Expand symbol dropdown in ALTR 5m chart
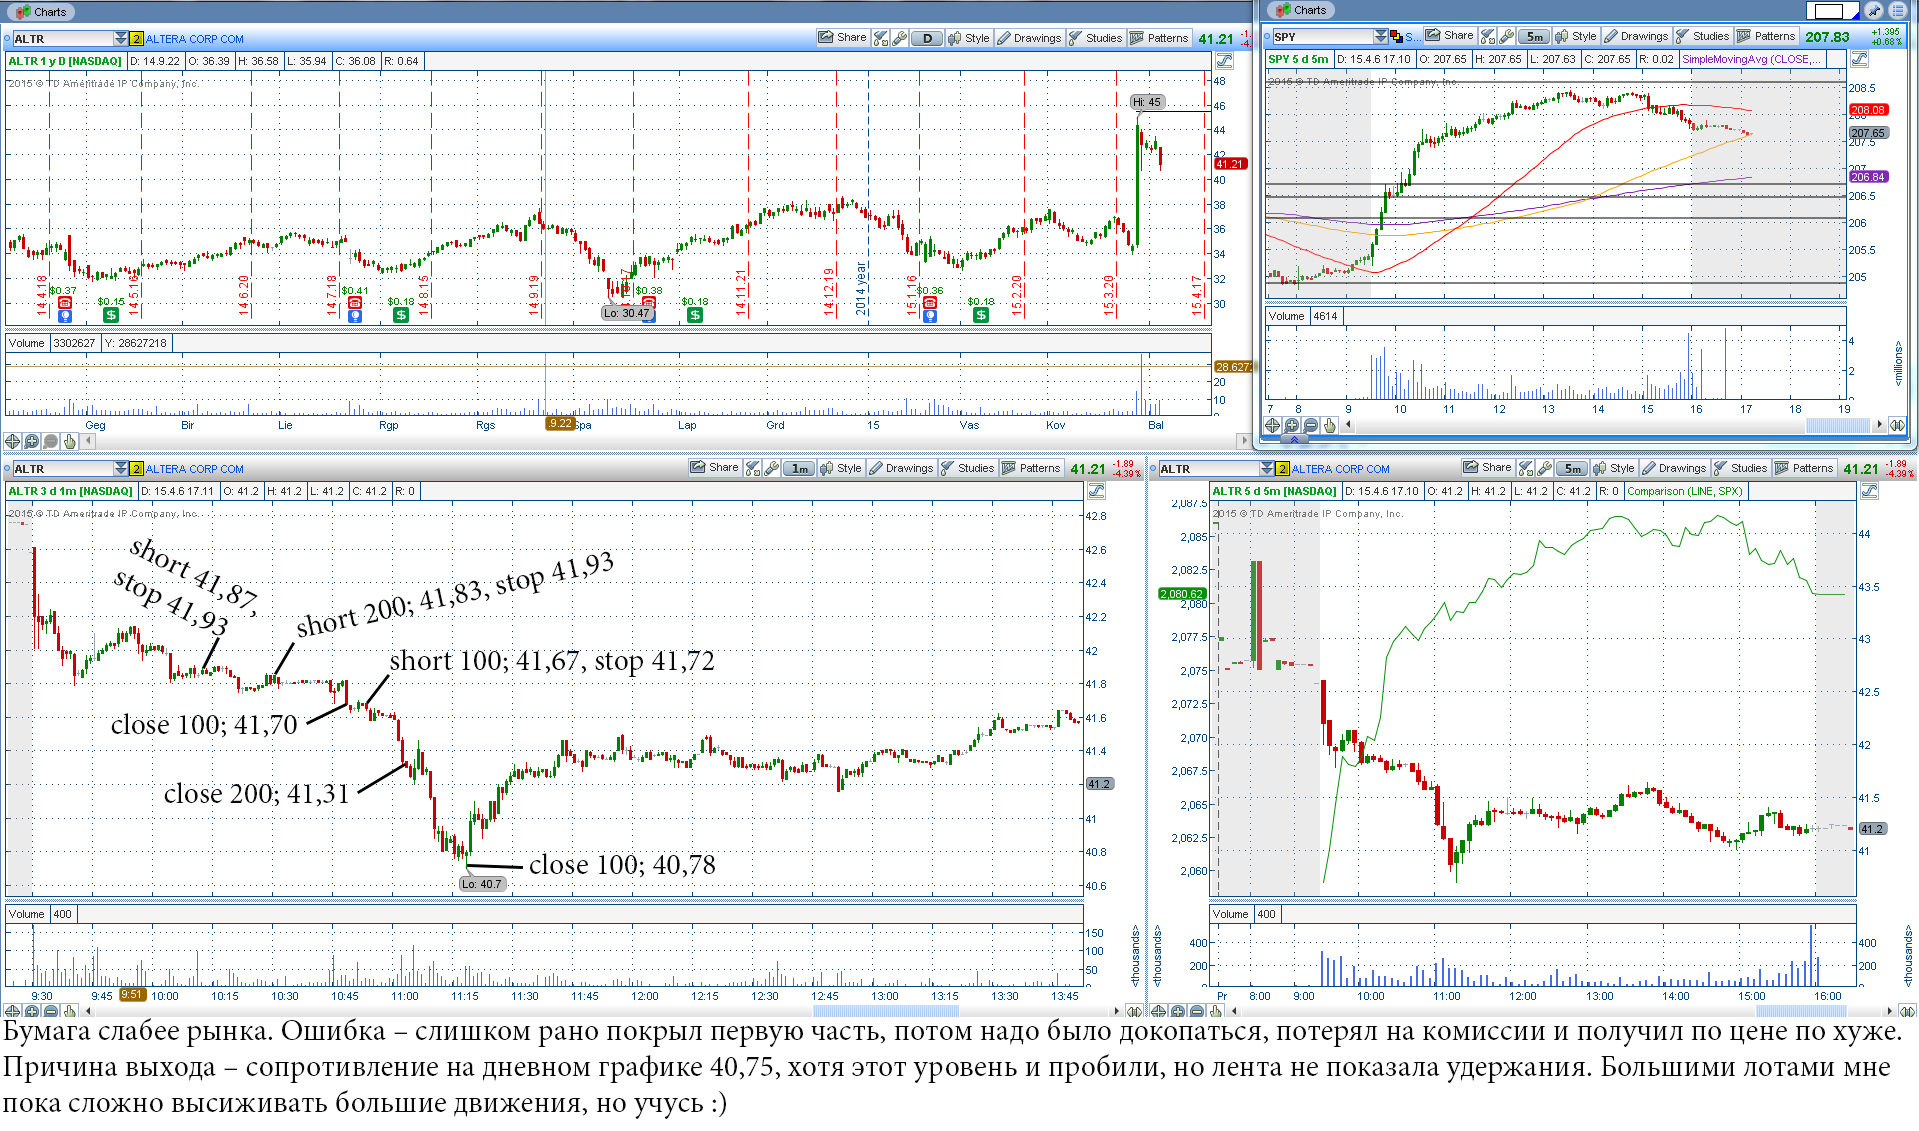The image size is (1919, 1131). 1266,468
